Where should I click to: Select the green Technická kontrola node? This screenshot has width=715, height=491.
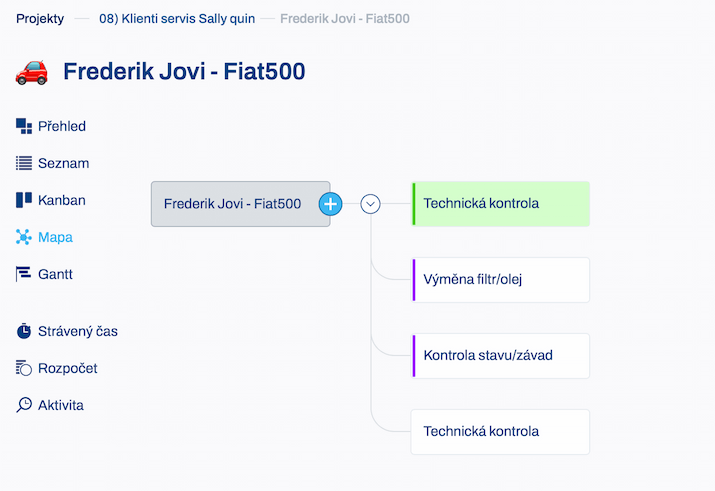pyautogui.click(x=501, y=204)
